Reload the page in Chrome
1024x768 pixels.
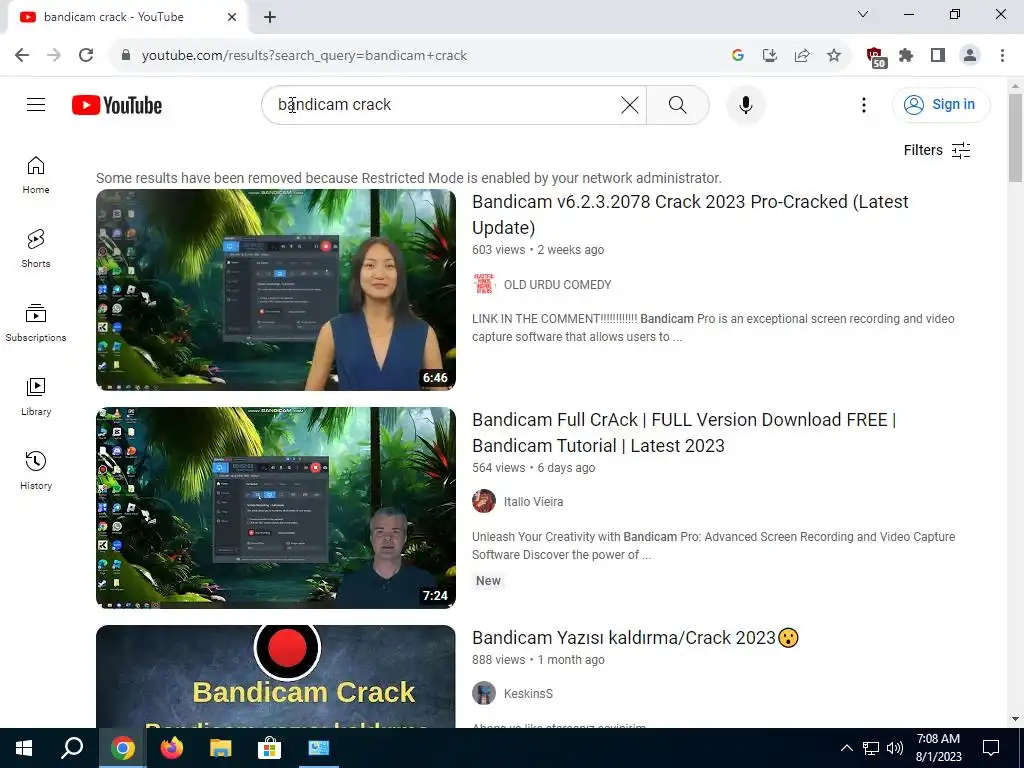click(x=86, y=56)
